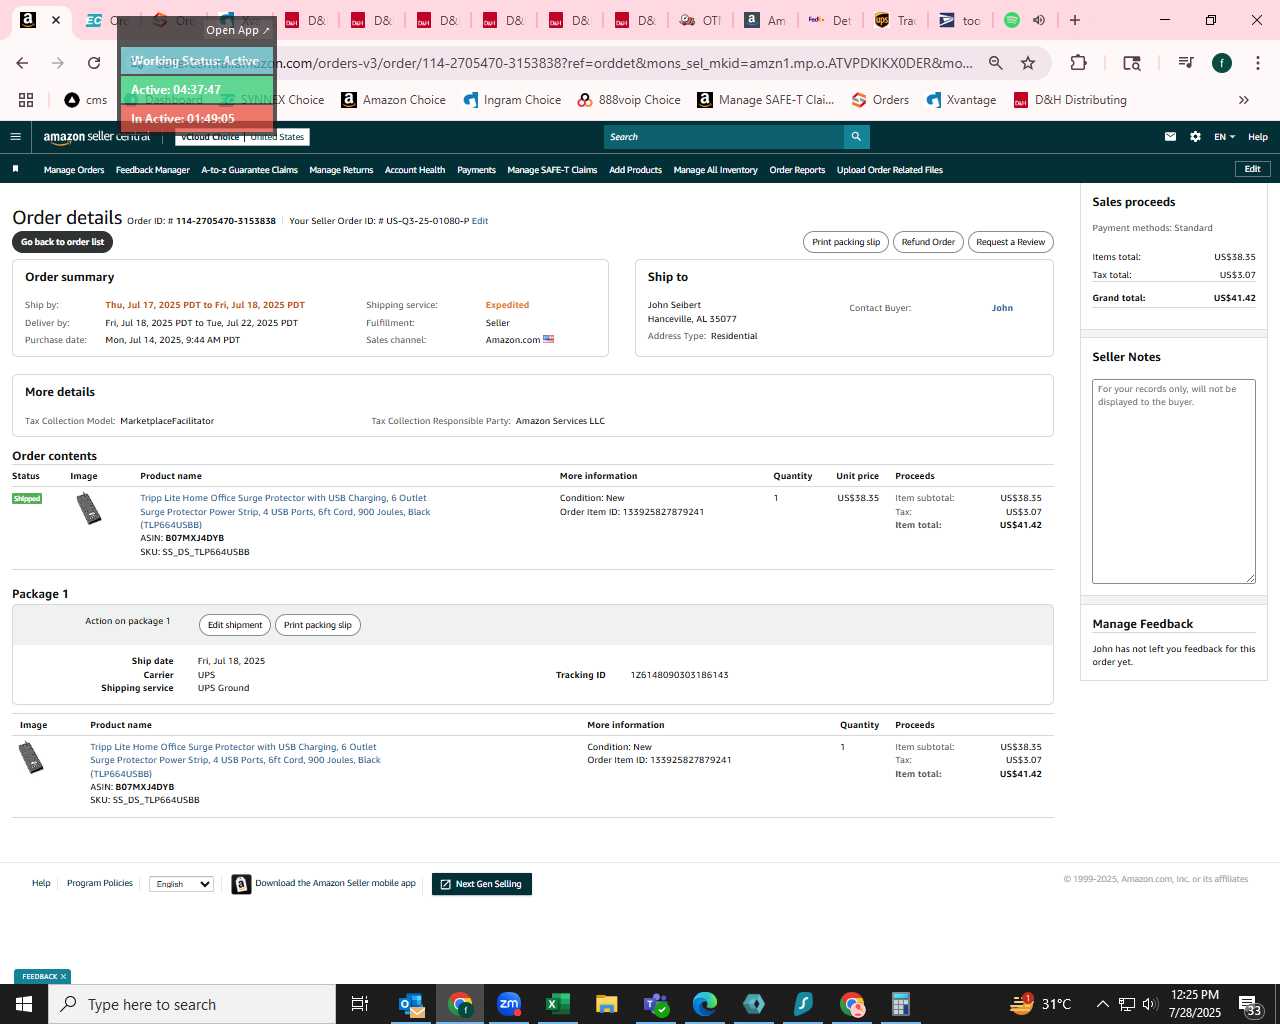The image size is (1280, 1024).
Task: Open the Amazon Choice bookmark
Action: click(x=394, y=100)
